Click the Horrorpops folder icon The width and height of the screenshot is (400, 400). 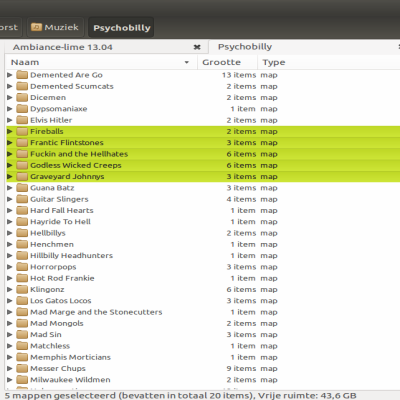tap(22, 267)
